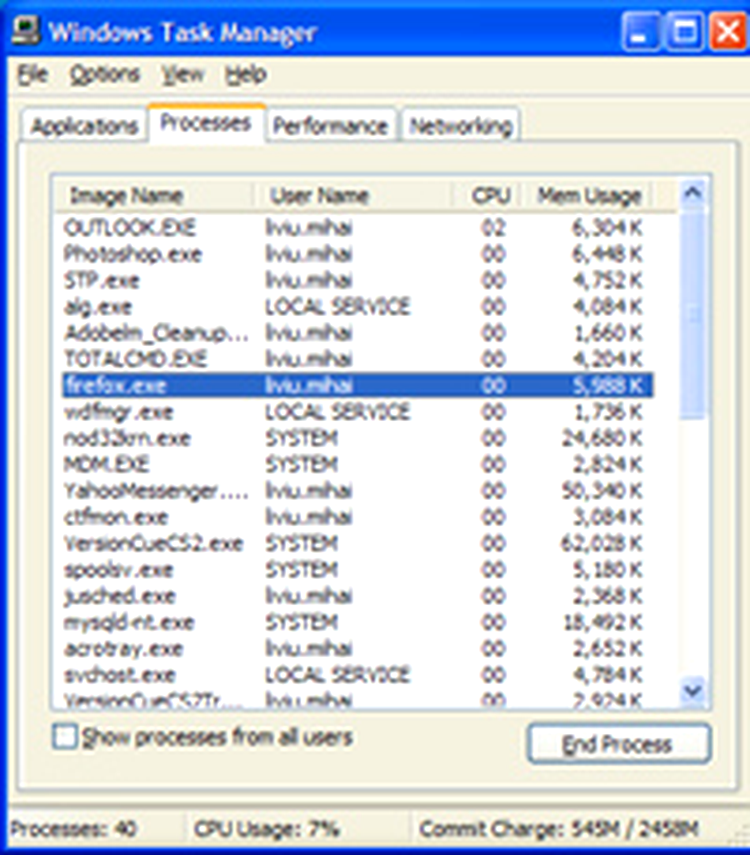This screenshot has width=750, height=855.
Task: Sort by Image Name column header
Action: 153,195
